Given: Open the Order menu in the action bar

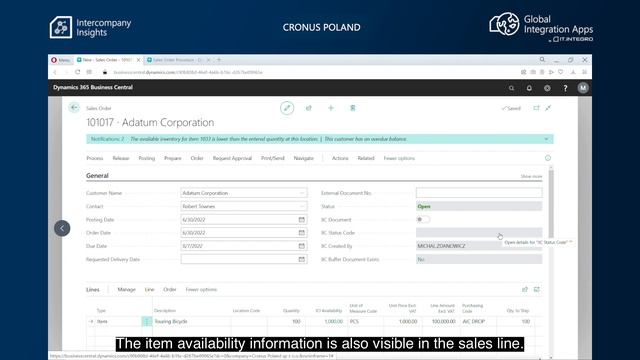Looking at the screenshot, I should click(x=197, y=158).
